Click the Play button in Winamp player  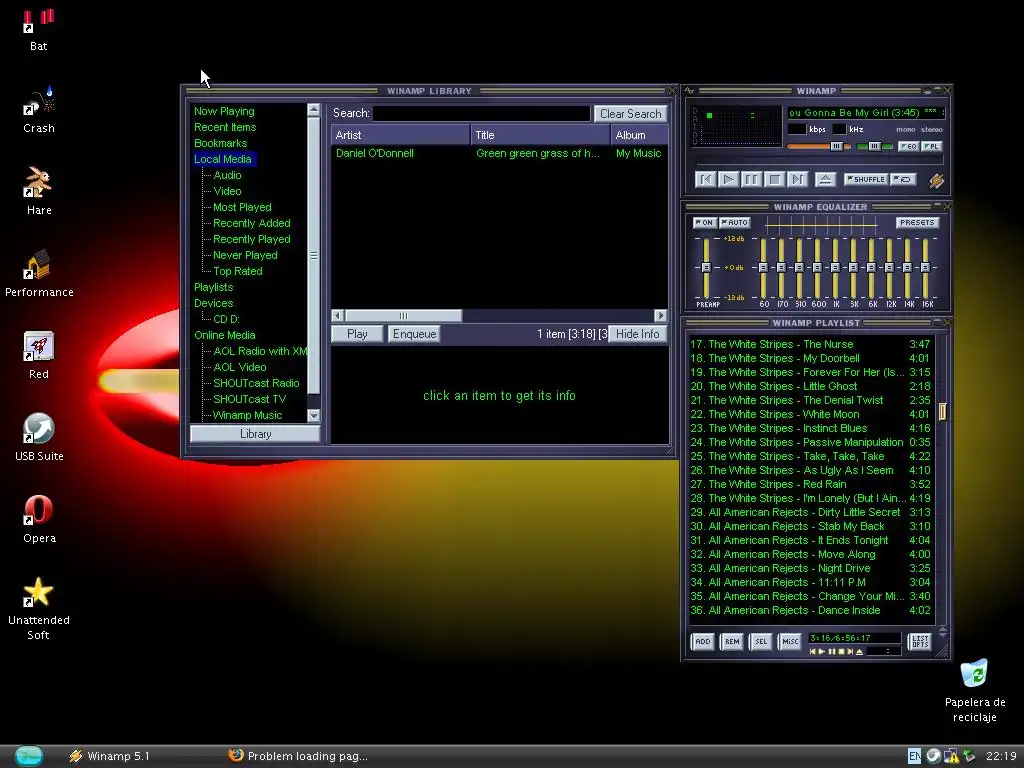[x=729, y=180]
